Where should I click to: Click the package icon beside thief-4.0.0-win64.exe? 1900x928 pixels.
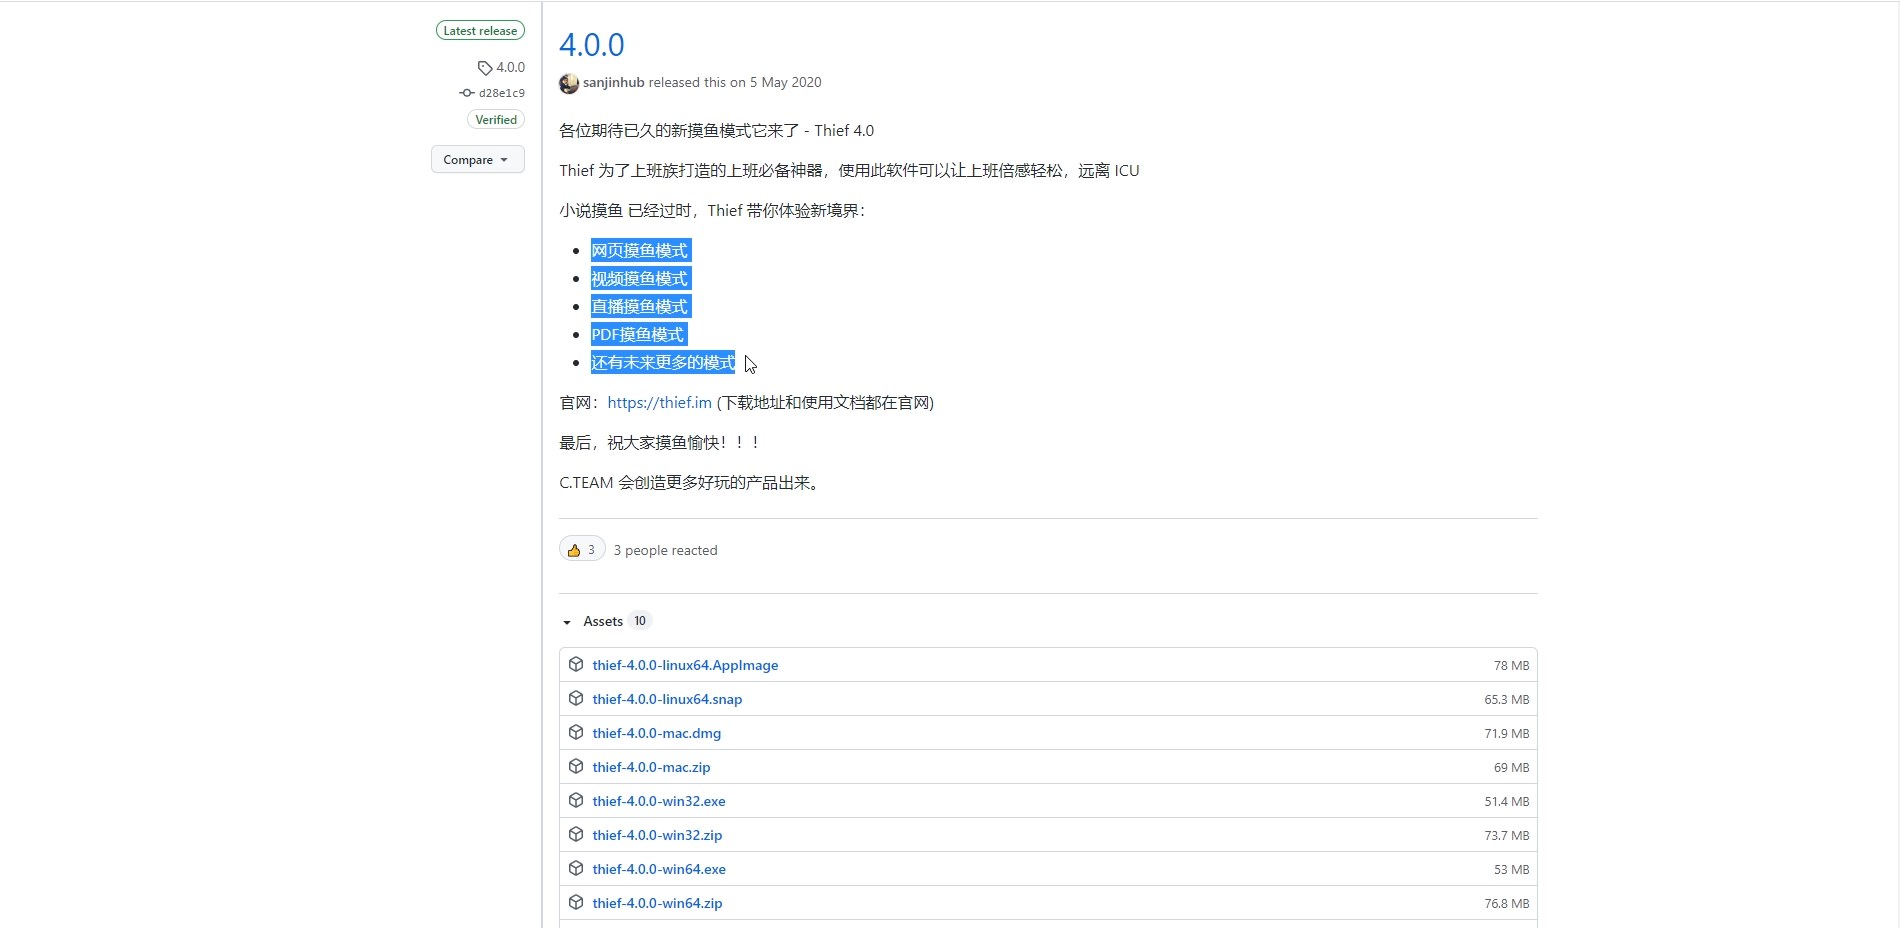pyautogui.click(x=576, y=869)
